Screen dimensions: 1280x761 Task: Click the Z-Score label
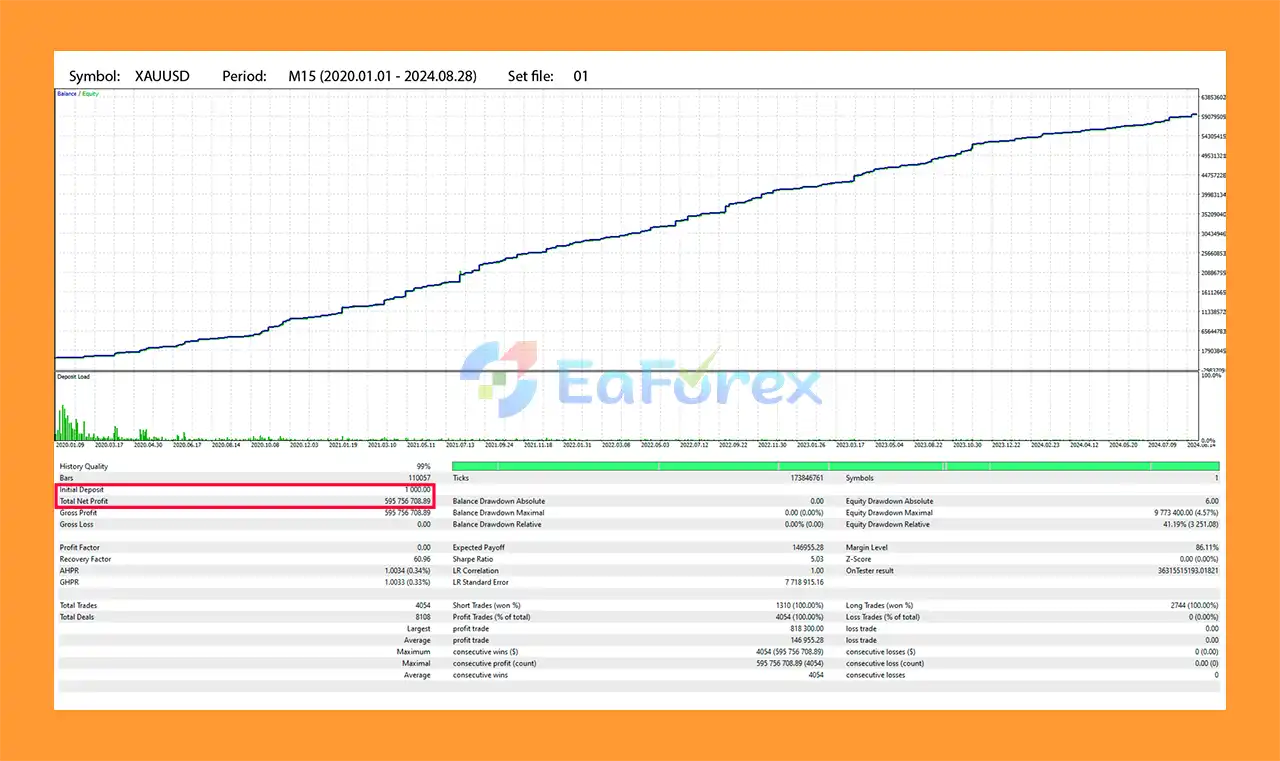[x=858, y=559]
